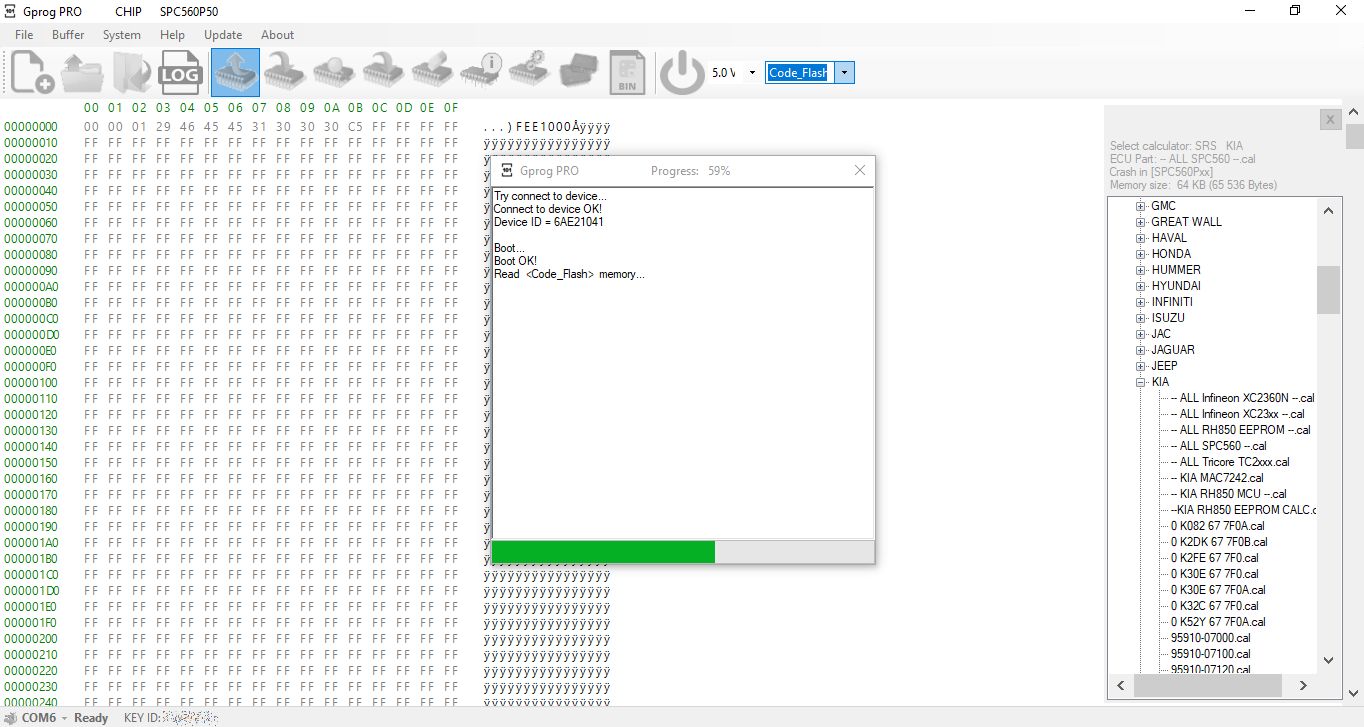Click the tree list vertical scrollbar thumb

tap(1328, 290)
